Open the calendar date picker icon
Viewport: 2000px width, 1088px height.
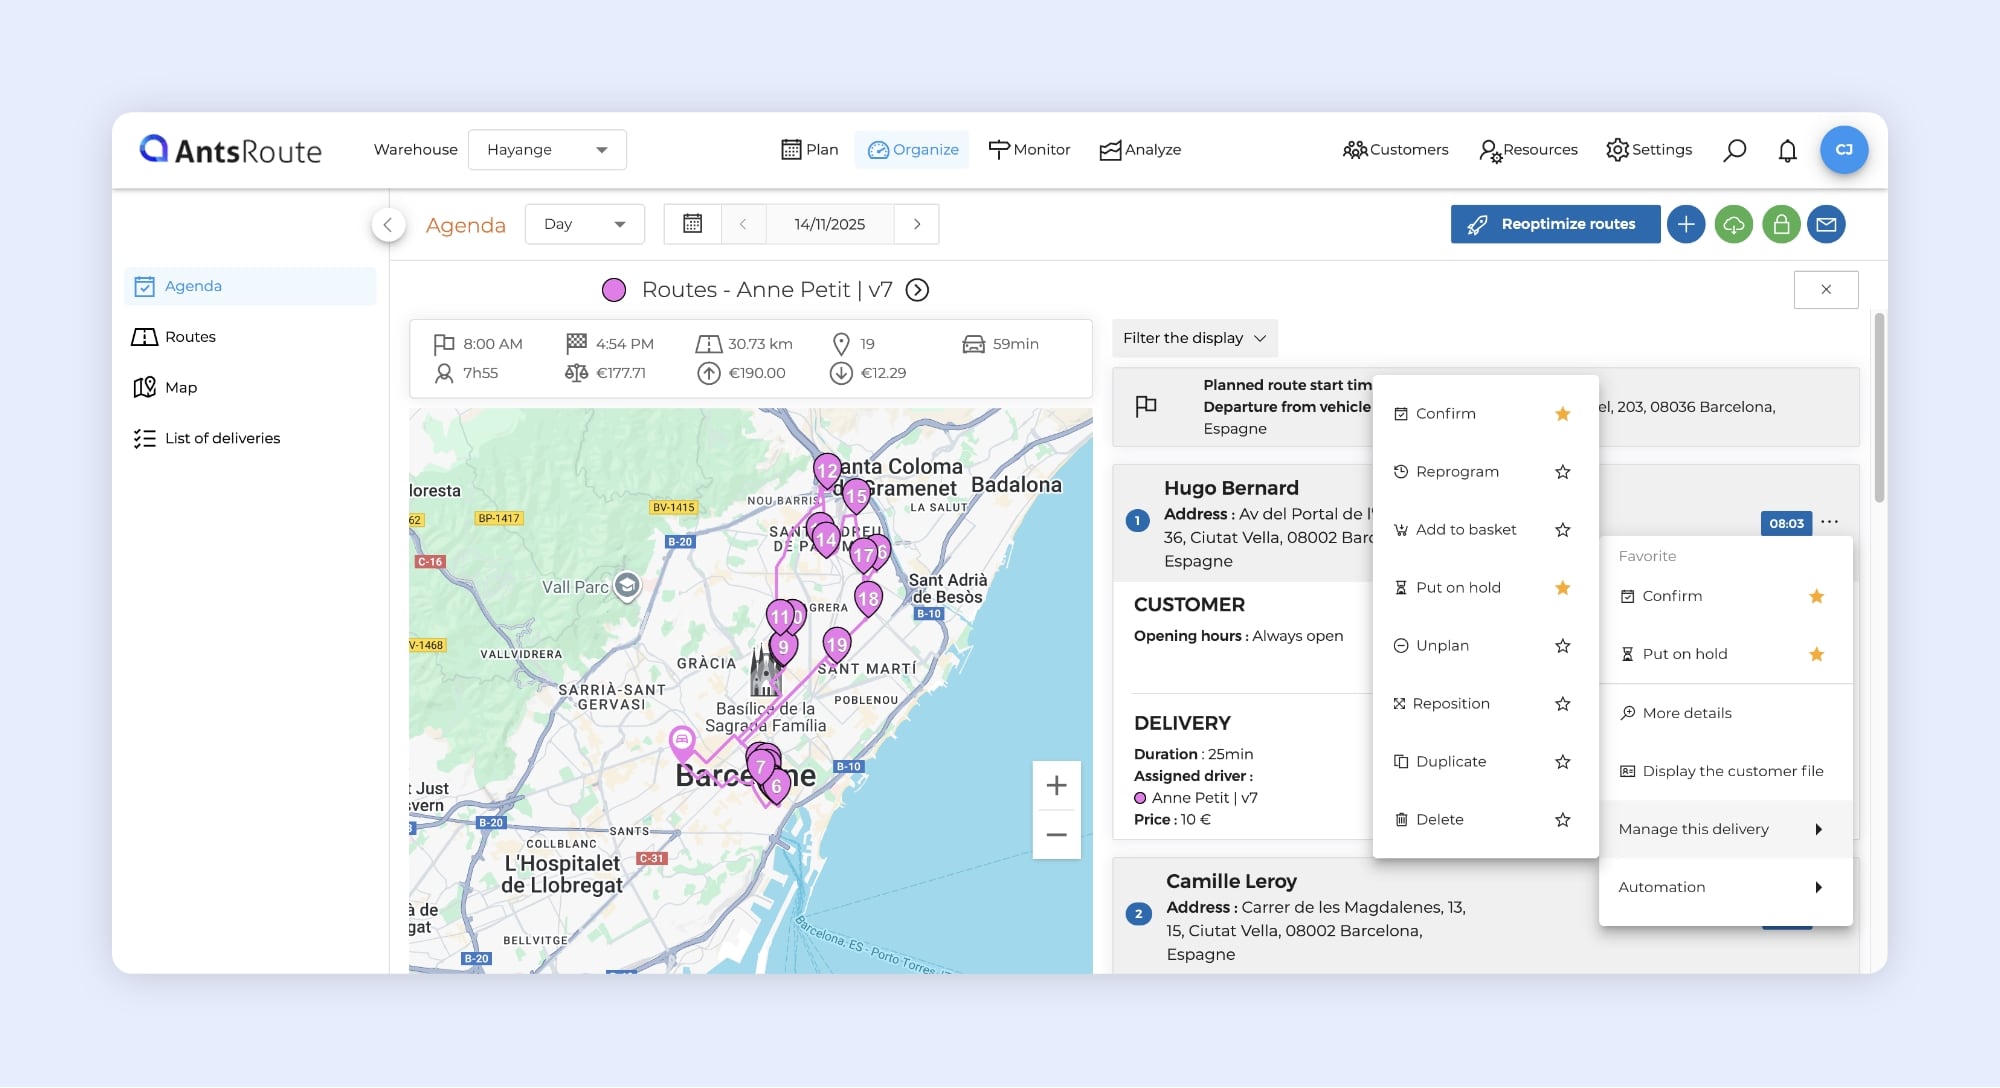692,224
